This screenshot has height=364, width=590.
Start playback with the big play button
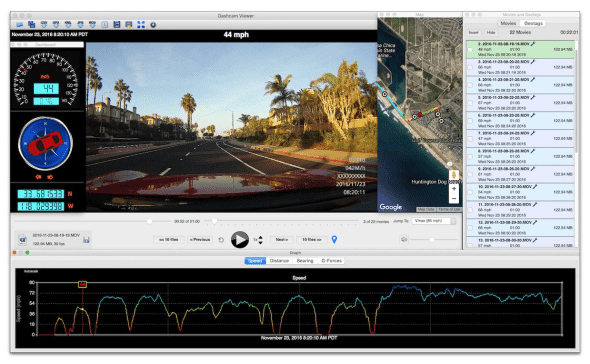click(x=240, y=239)
